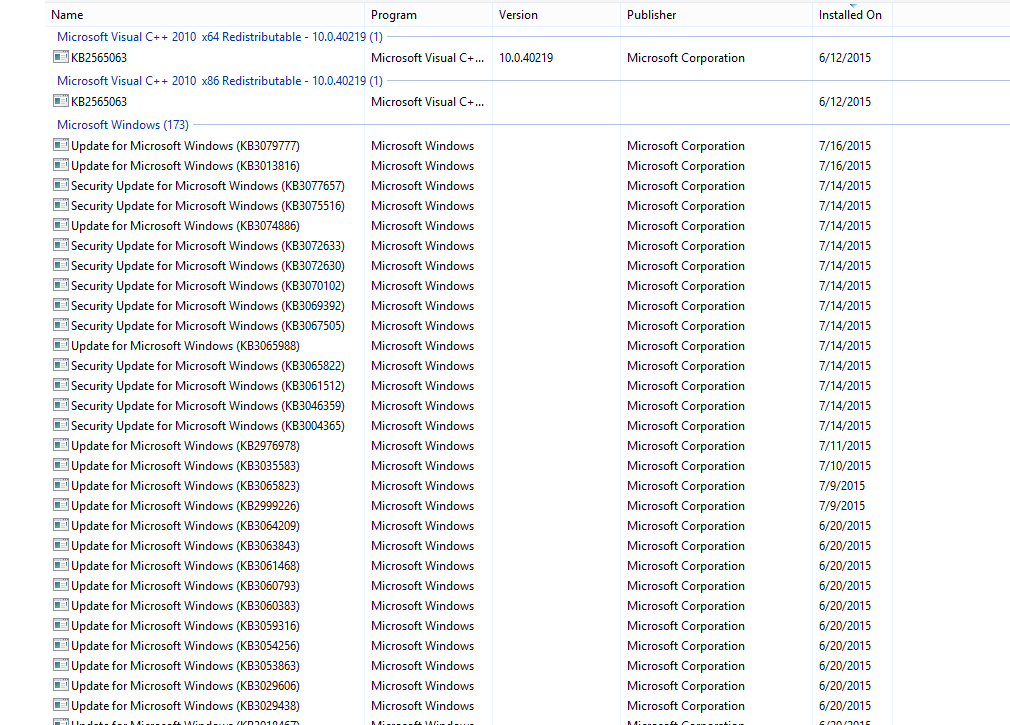Collapse Visual C++ 2010 x64 Redistributable group
Image resolution: width=1010 pixels, height=725 pixels.
[x=219, y=37]
